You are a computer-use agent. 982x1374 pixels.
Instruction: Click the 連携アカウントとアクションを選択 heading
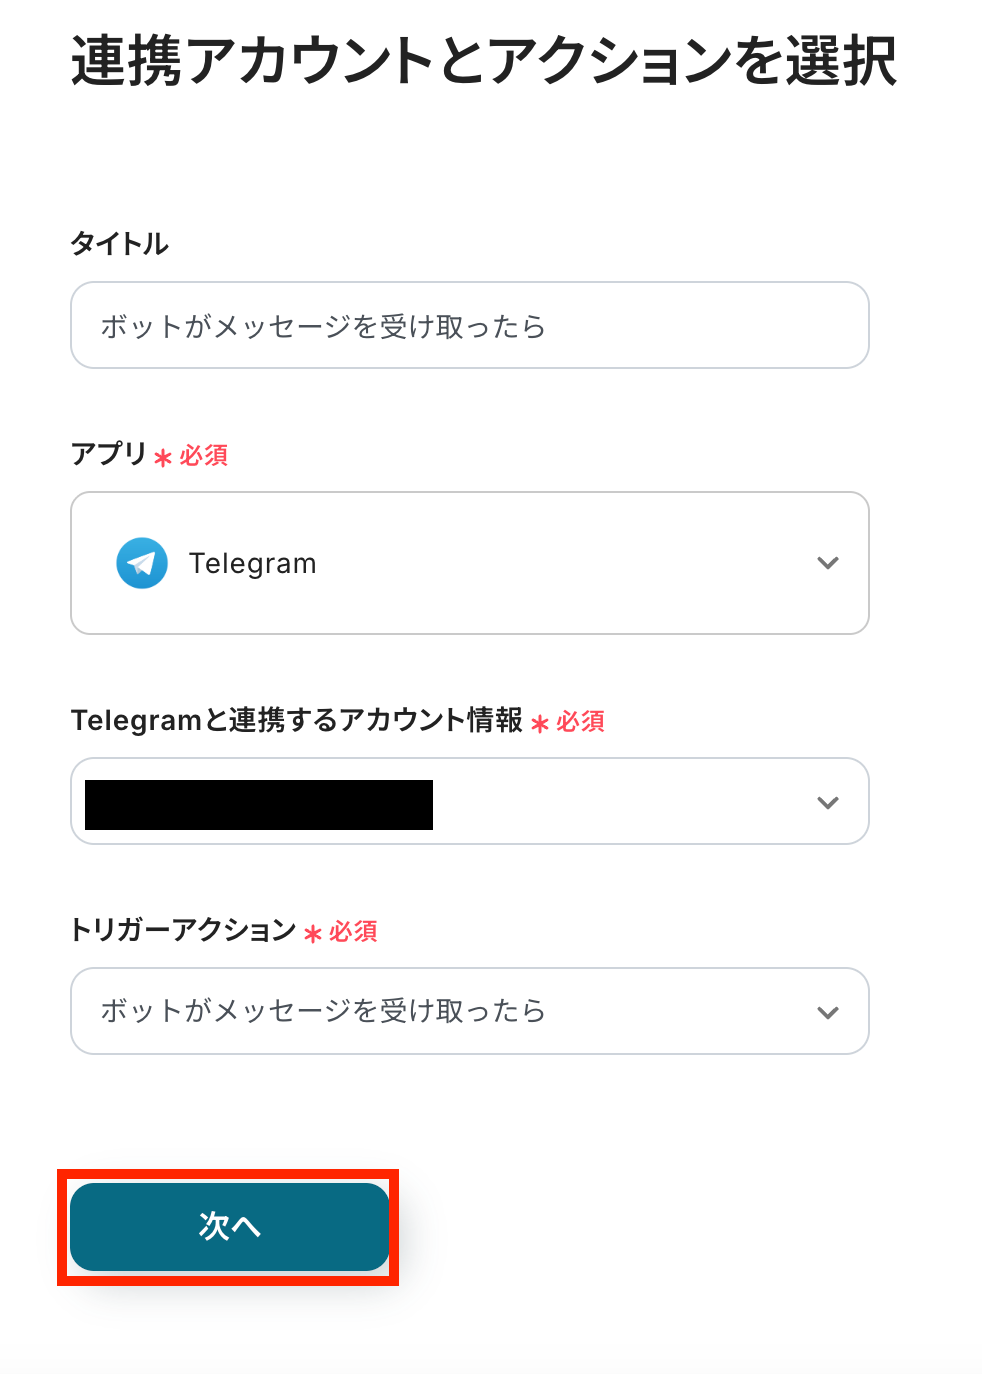click(x=484, y=61)
